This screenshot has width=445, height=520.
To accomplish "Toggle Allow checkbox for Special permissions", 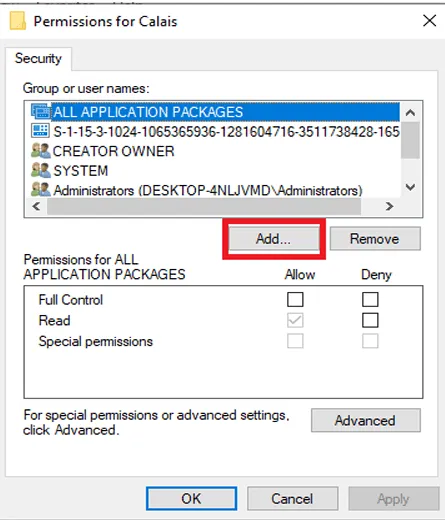I will (x=295, y=341).
